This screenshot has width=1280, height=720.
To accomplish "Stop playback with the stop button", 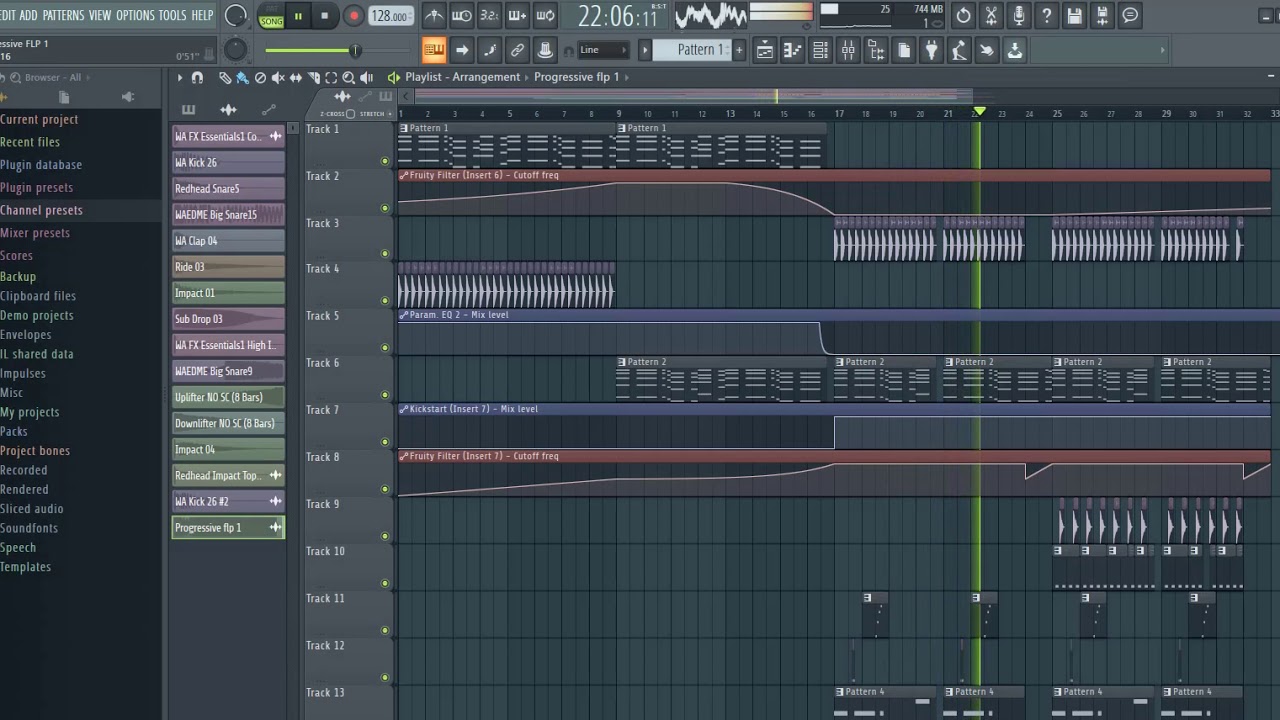I will (324, 16).
